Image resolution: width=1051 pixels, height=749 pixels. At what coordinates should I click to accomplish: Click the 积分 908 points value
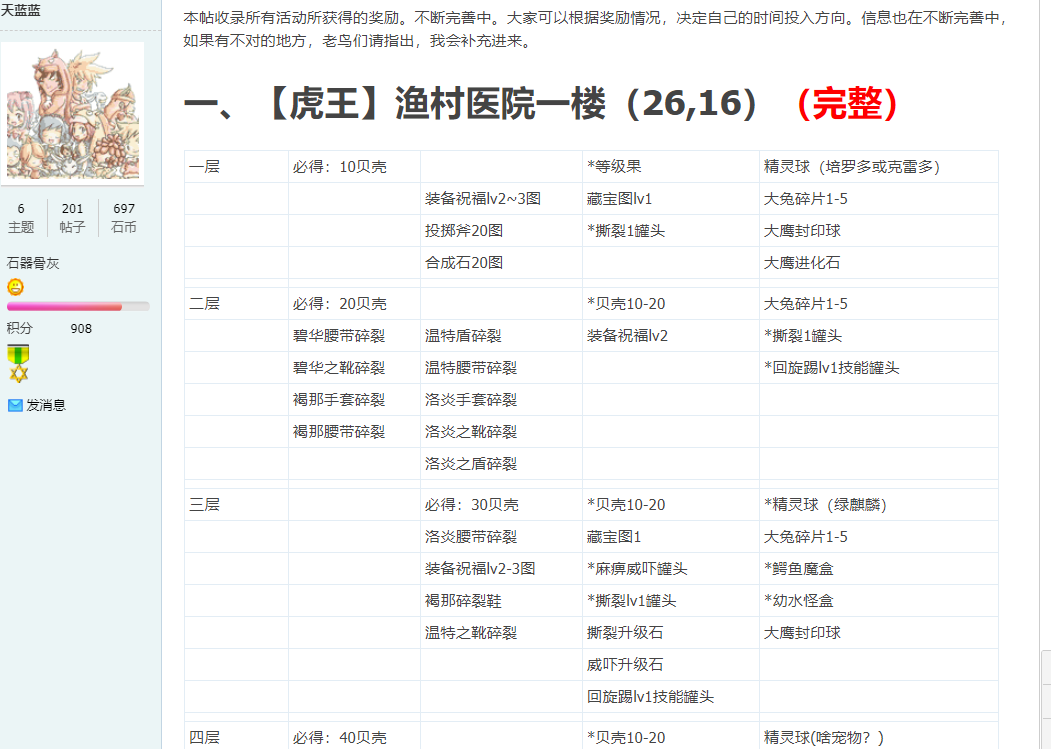coord(81,328)
